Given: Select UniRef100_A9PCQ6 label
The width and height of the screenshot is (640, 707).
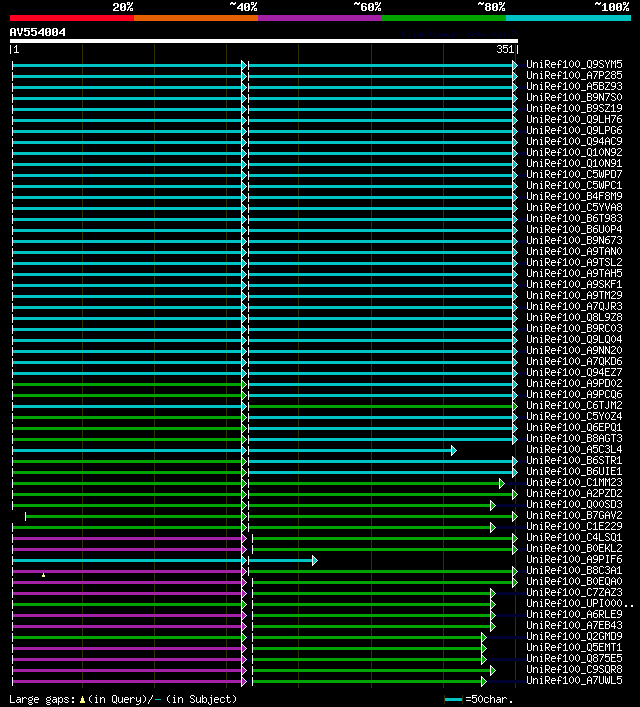Looking at the screenshot, I should point(574,395).
